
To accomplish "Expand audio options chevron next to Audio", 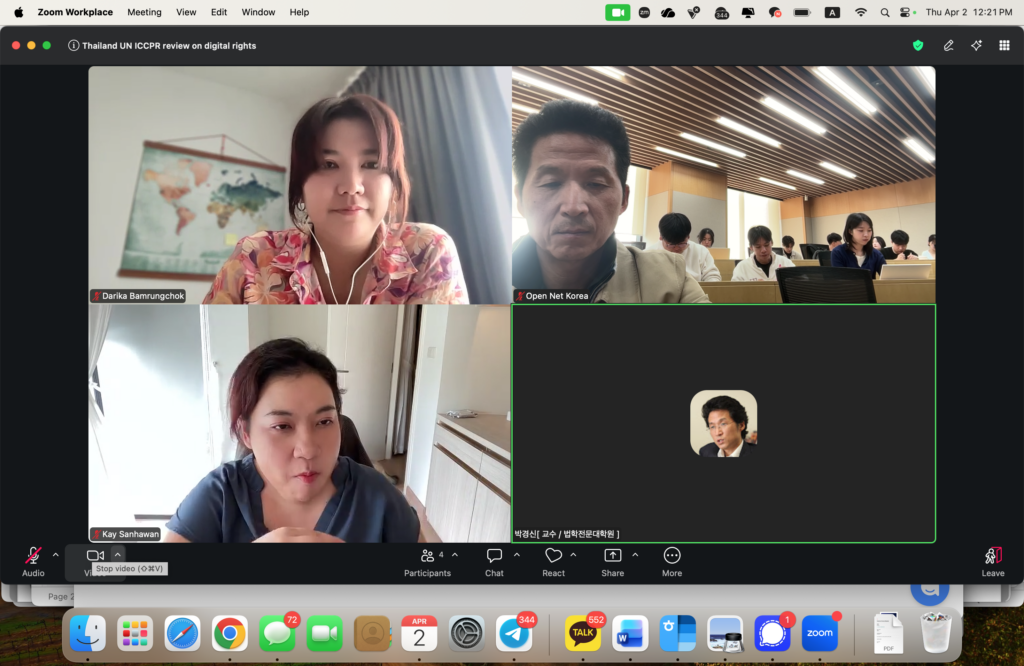I will coord(56,555).
